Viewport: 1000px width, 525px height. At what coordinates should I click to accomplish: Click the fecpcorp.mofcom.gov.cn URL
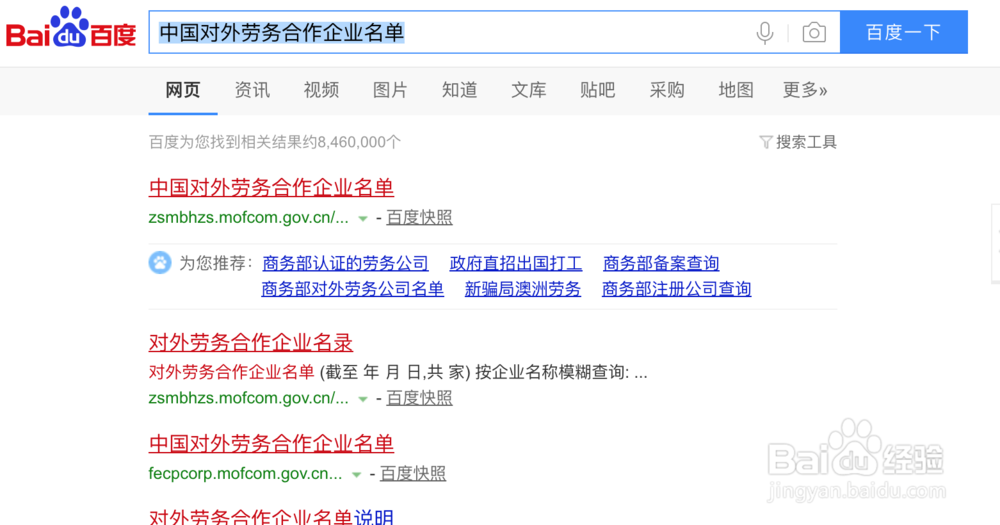click(246, 473)
